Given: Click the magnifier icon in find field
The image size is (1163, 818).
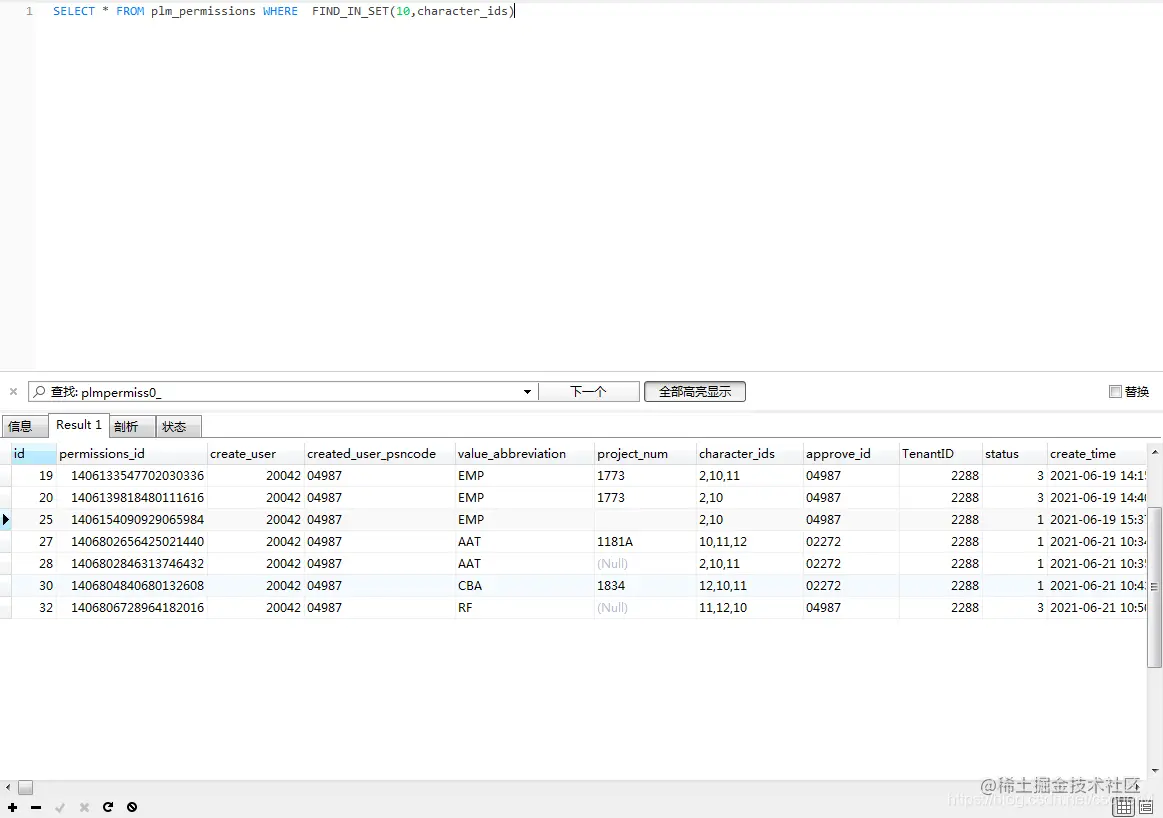Looking at the screenshot, I should (39, 392).
